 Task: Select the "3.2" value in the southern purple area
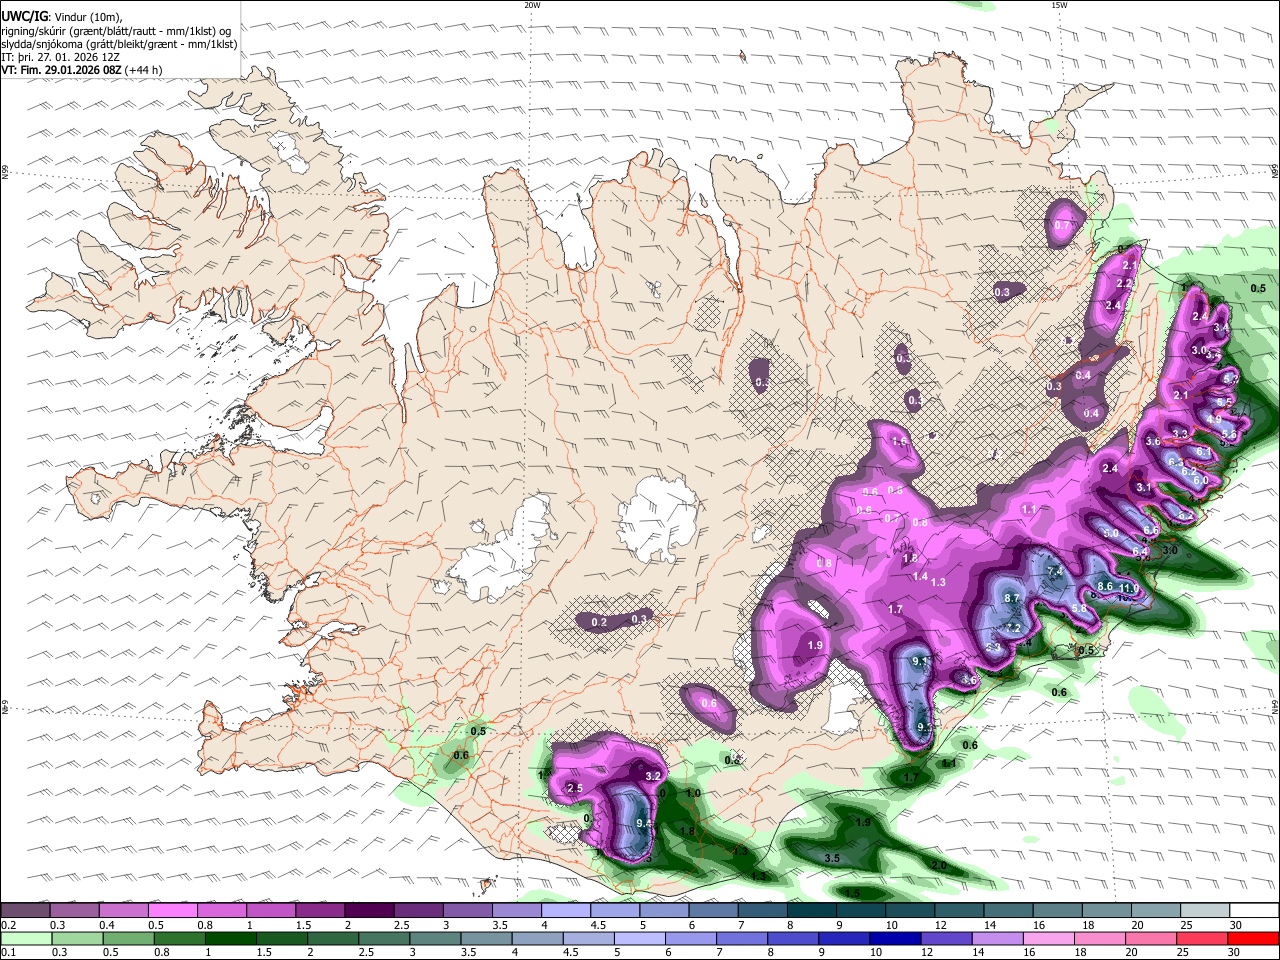pyautogui.click(x=654, y=776)
